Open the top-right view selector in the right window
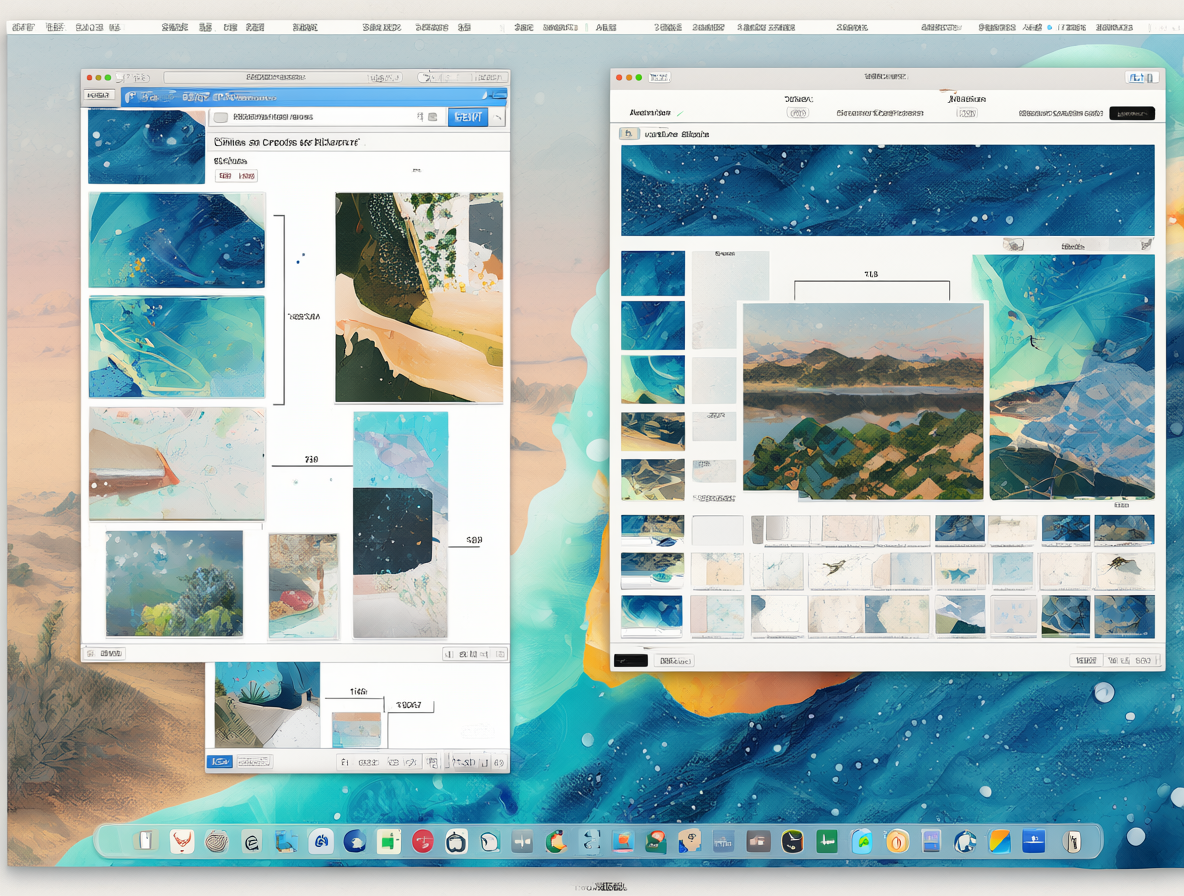This screenshot has height=896, width=1184. click(x=1141, y=77)
